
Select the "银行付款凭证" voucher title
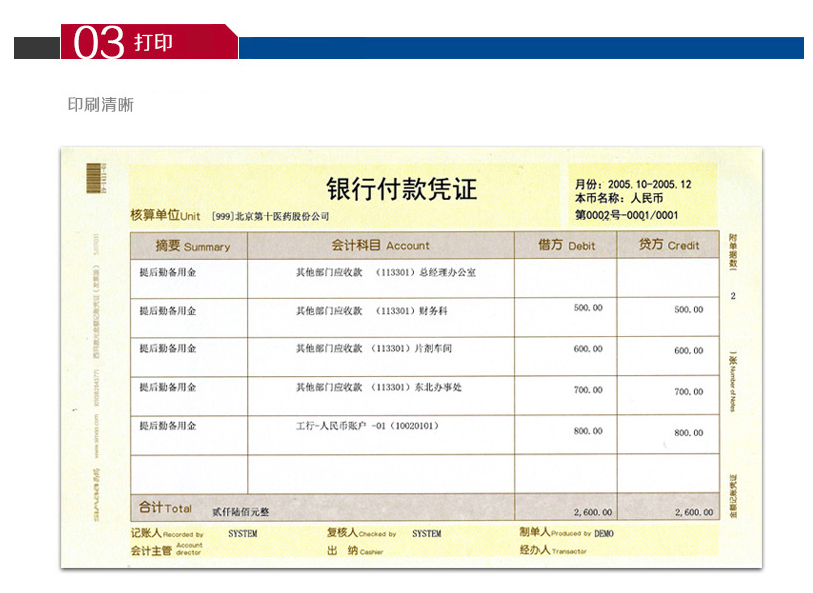pos(402,189)
